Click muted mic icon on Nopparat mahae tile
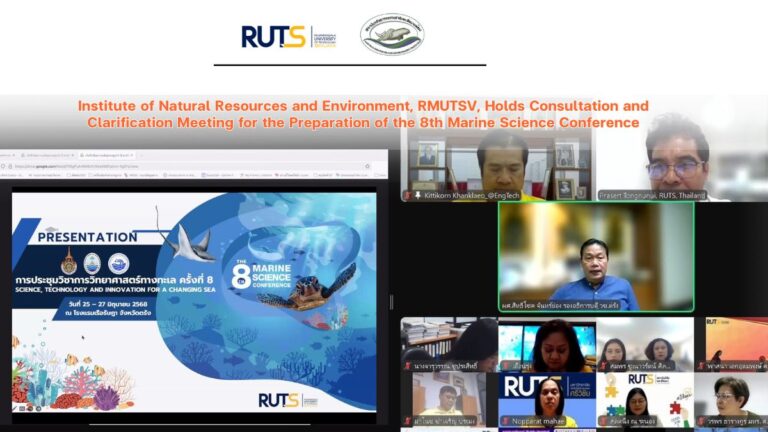 point(505,421)
